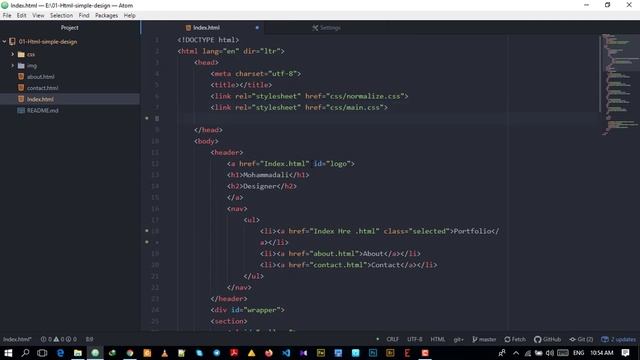Open the Help menu
Viewport: 640px width, 360px height.
[x=129, y=16]
